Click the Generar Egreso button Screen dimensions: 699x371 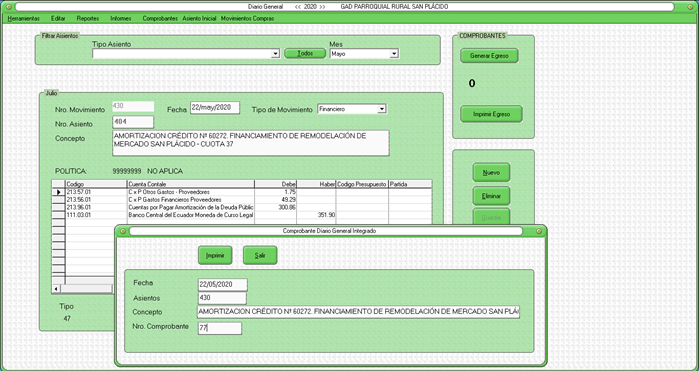tap(489, 56)
